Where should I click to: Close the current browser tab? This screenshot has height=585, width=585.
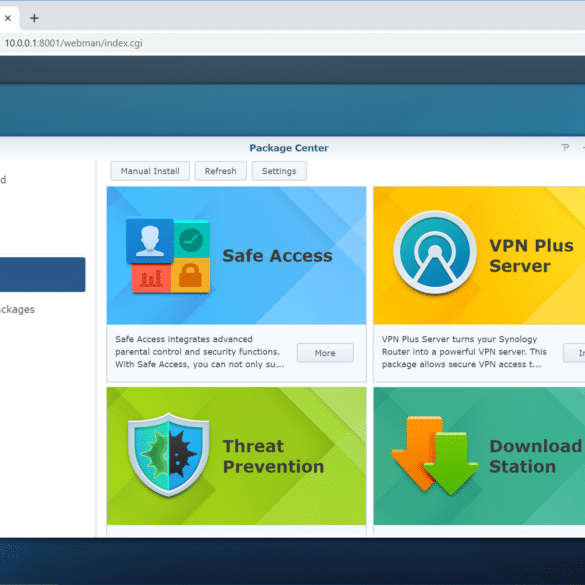(8, 18)
